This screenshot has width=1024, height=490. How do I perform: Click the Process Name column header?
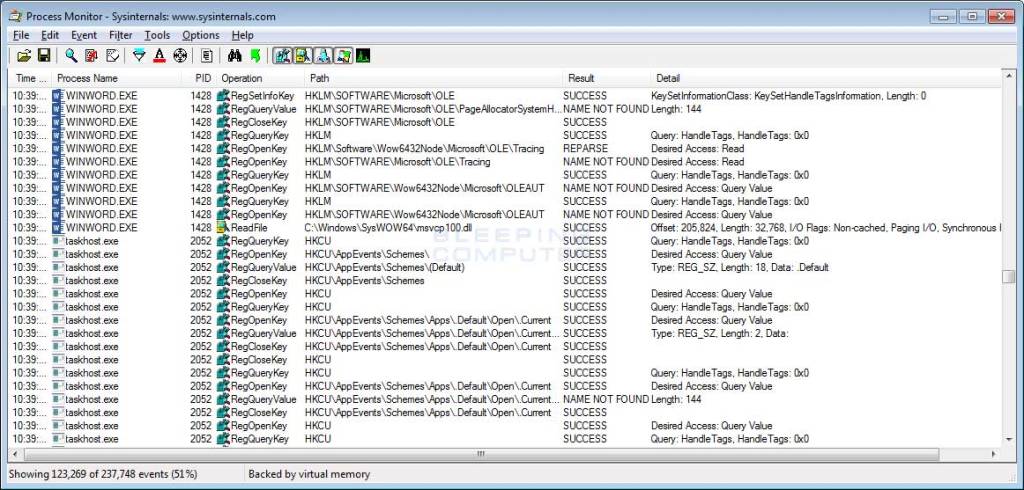click(x=87, y=78)
